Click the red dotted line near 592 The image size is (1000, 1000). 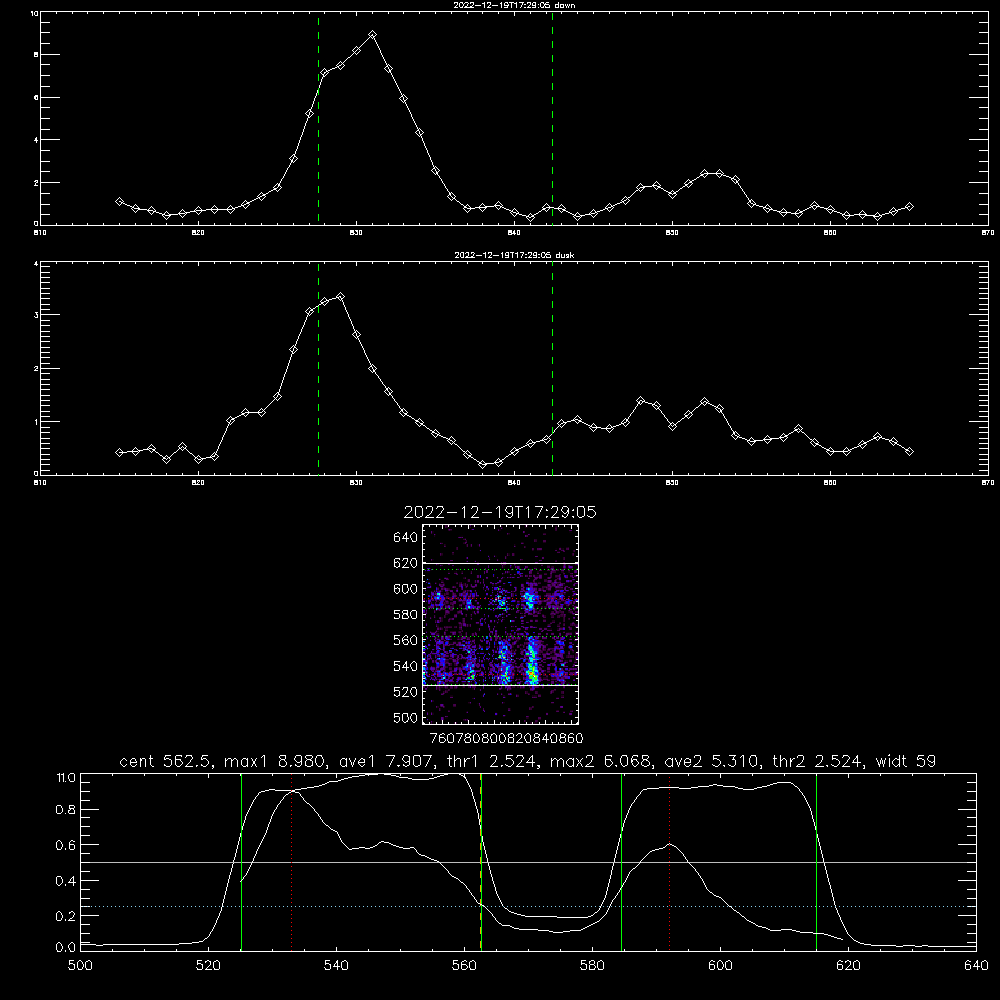tap(670, 861)
